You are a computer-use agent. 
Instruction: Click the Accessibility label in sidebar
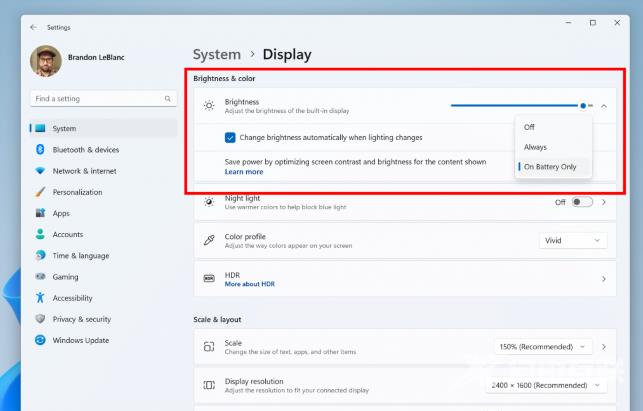coord(73,298)
